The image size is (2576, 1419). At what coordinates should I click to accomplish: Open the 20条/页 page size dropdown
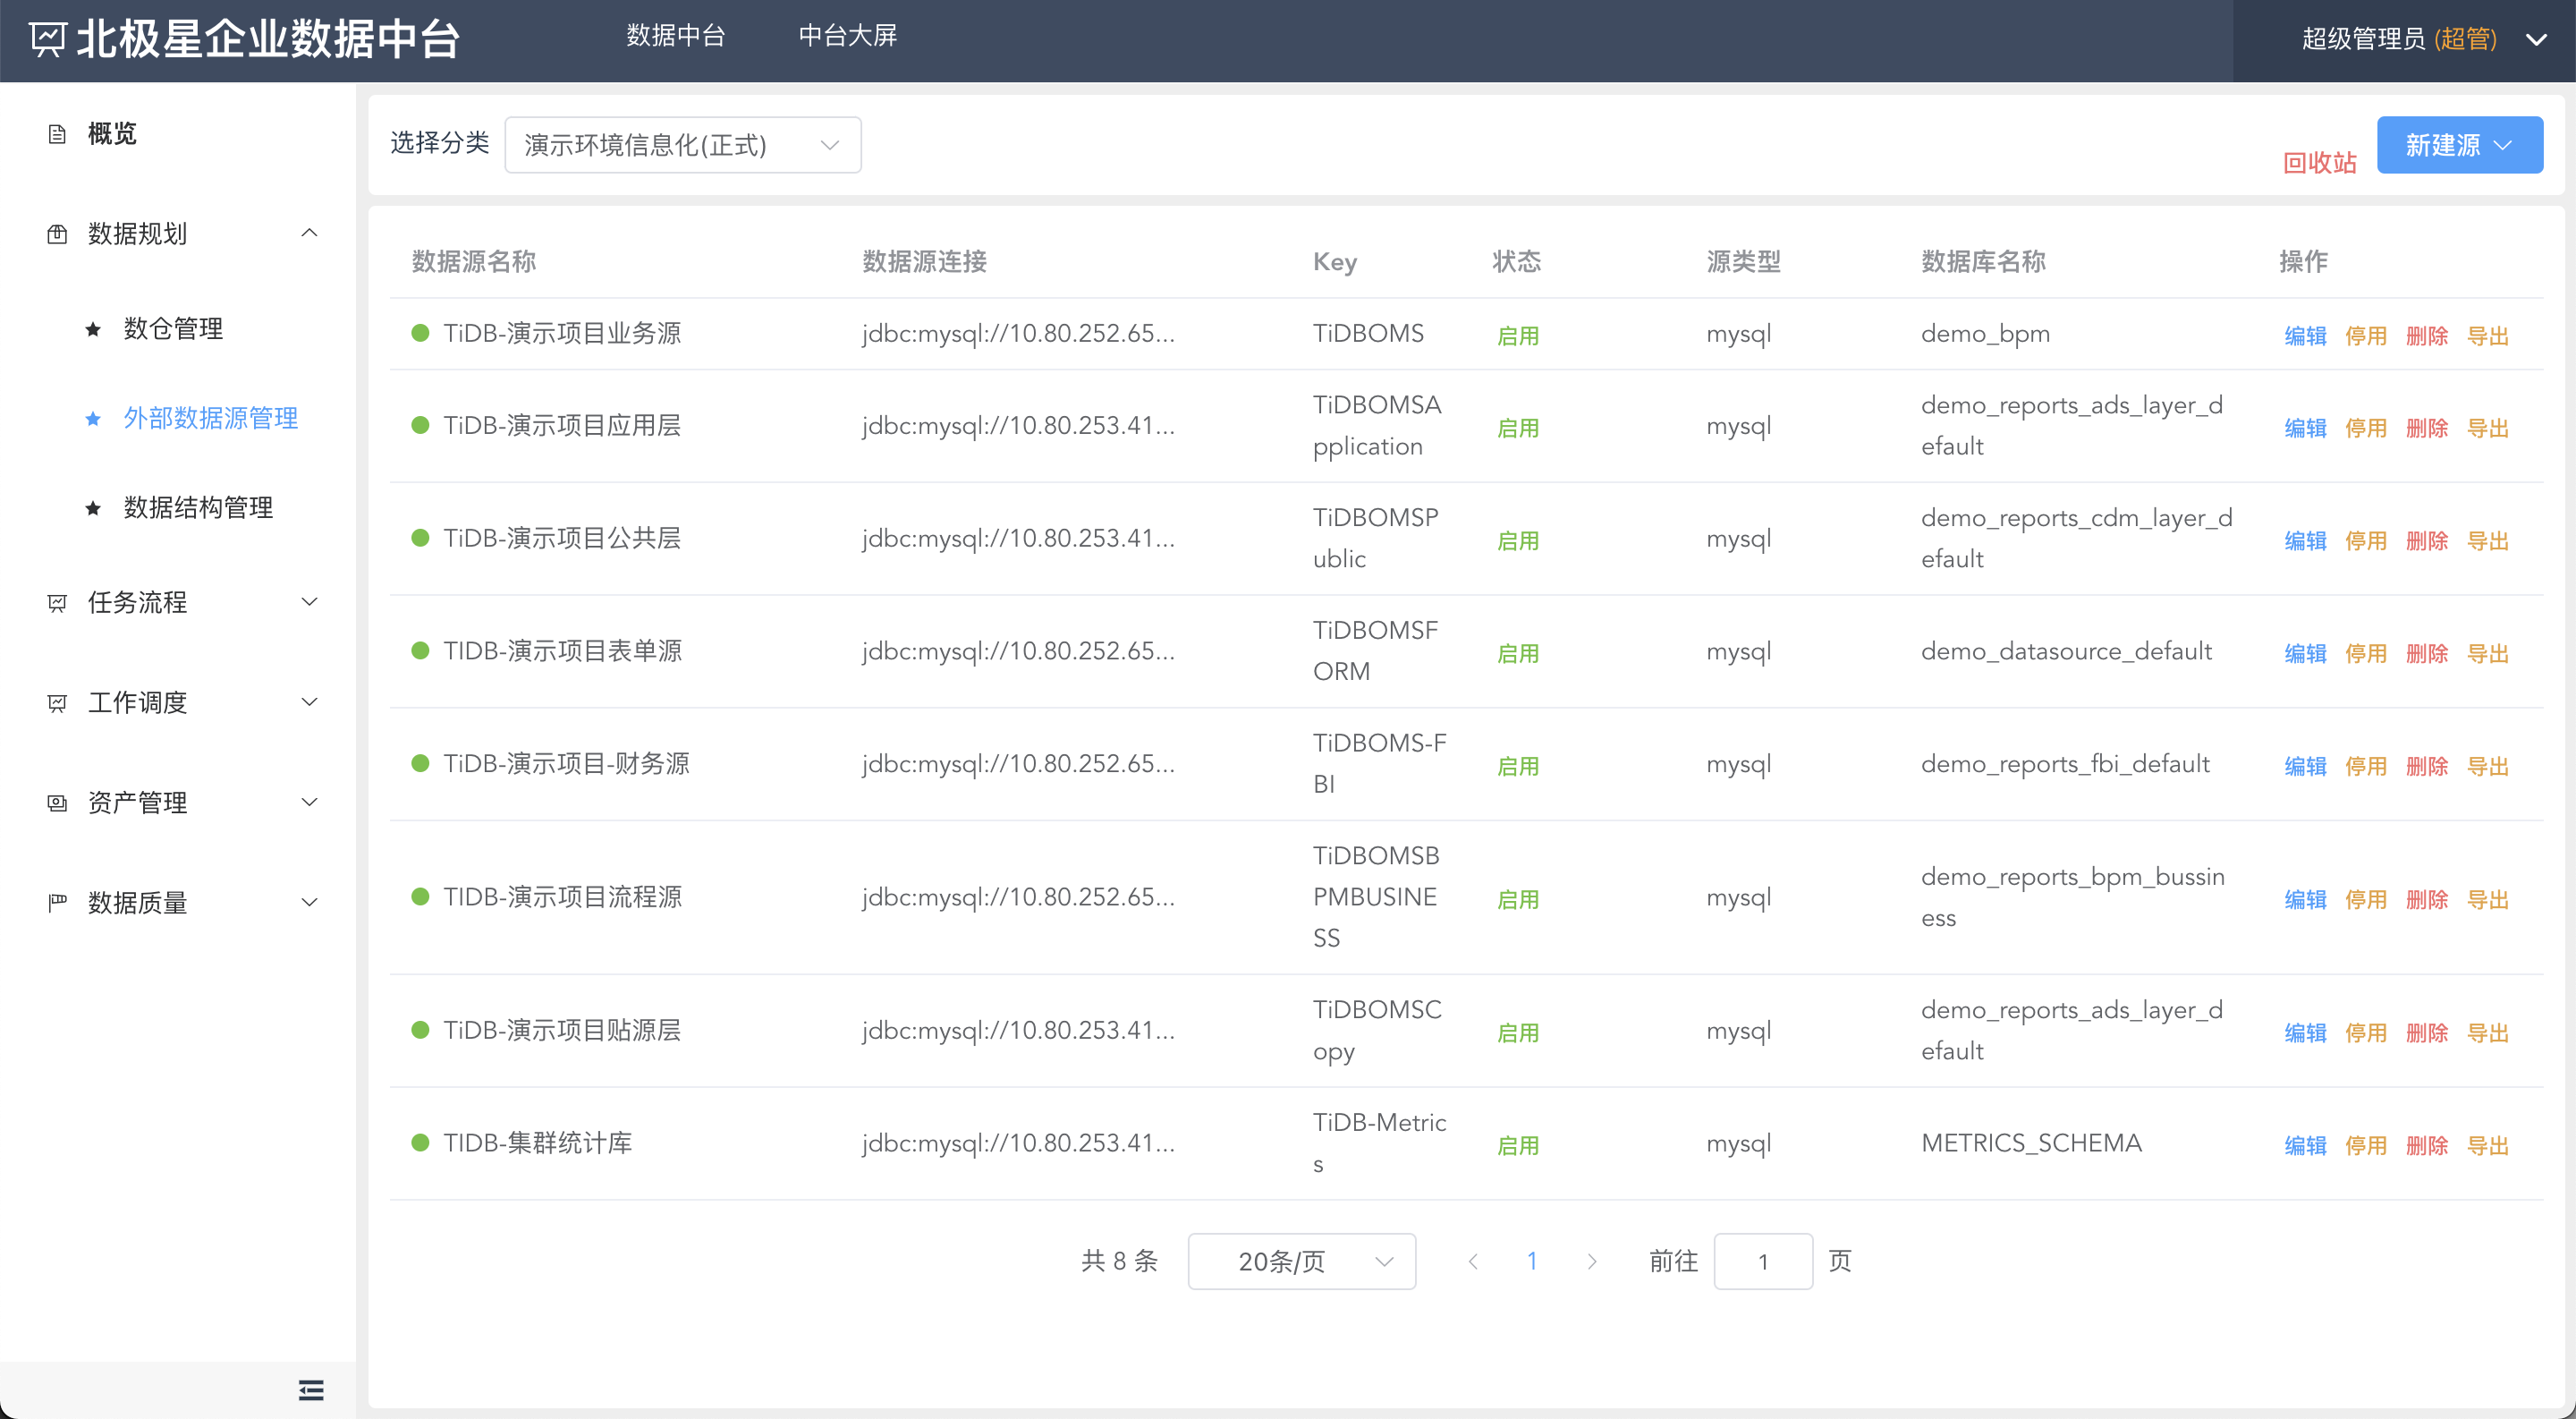(1301, 1262)
